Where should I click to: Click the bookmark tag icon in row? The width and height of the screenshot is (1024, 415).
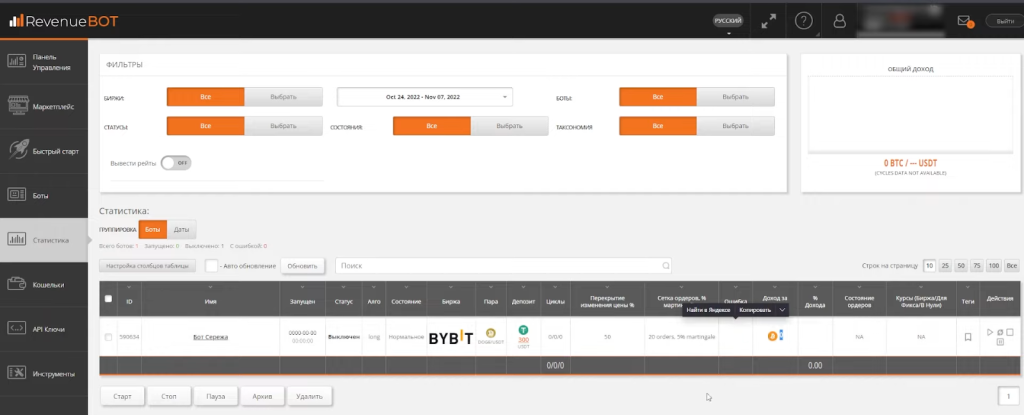tap(968, 337)
